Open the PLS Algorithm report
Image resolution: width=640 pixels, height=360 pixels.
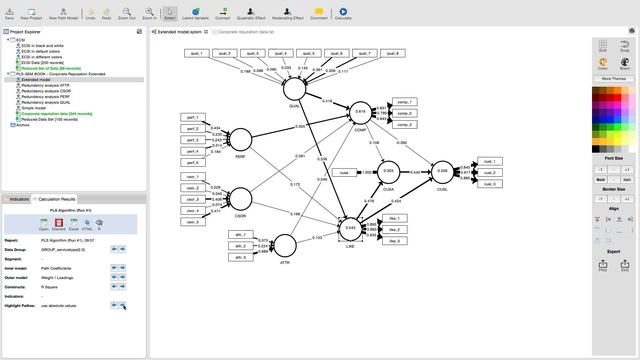pyautogui.click(x=44, y=224)
